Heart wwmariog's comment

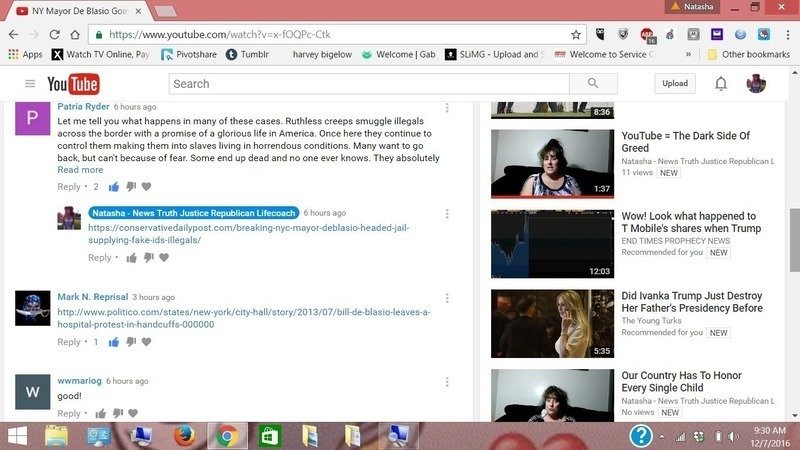click(133, 413)
